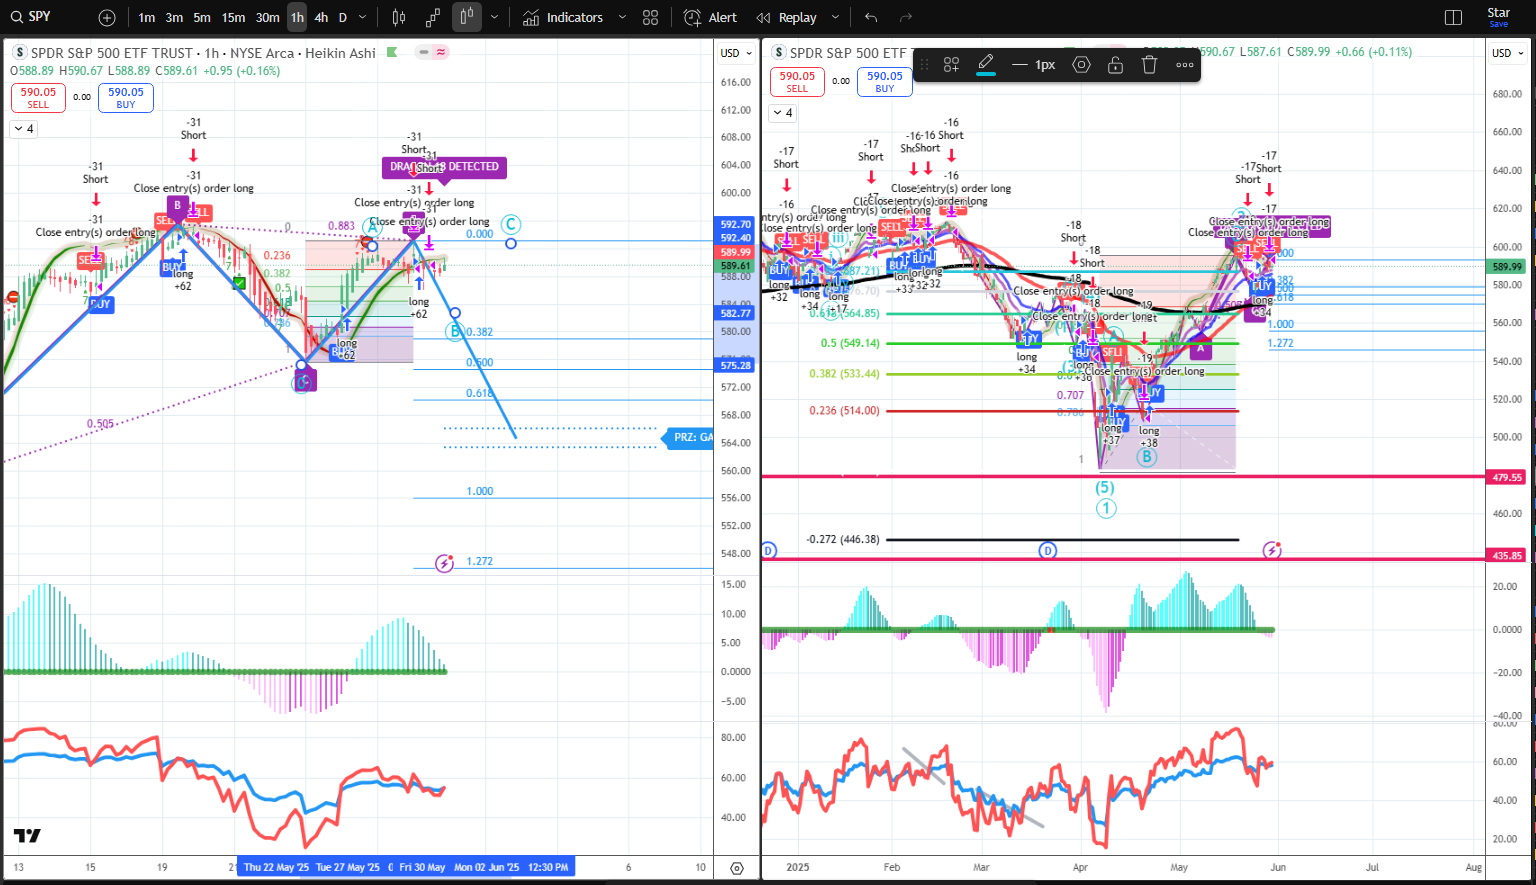This screenshot has width=1536, height=885.
Task: Select the bars chart style icon
Action: pos(399,18)
